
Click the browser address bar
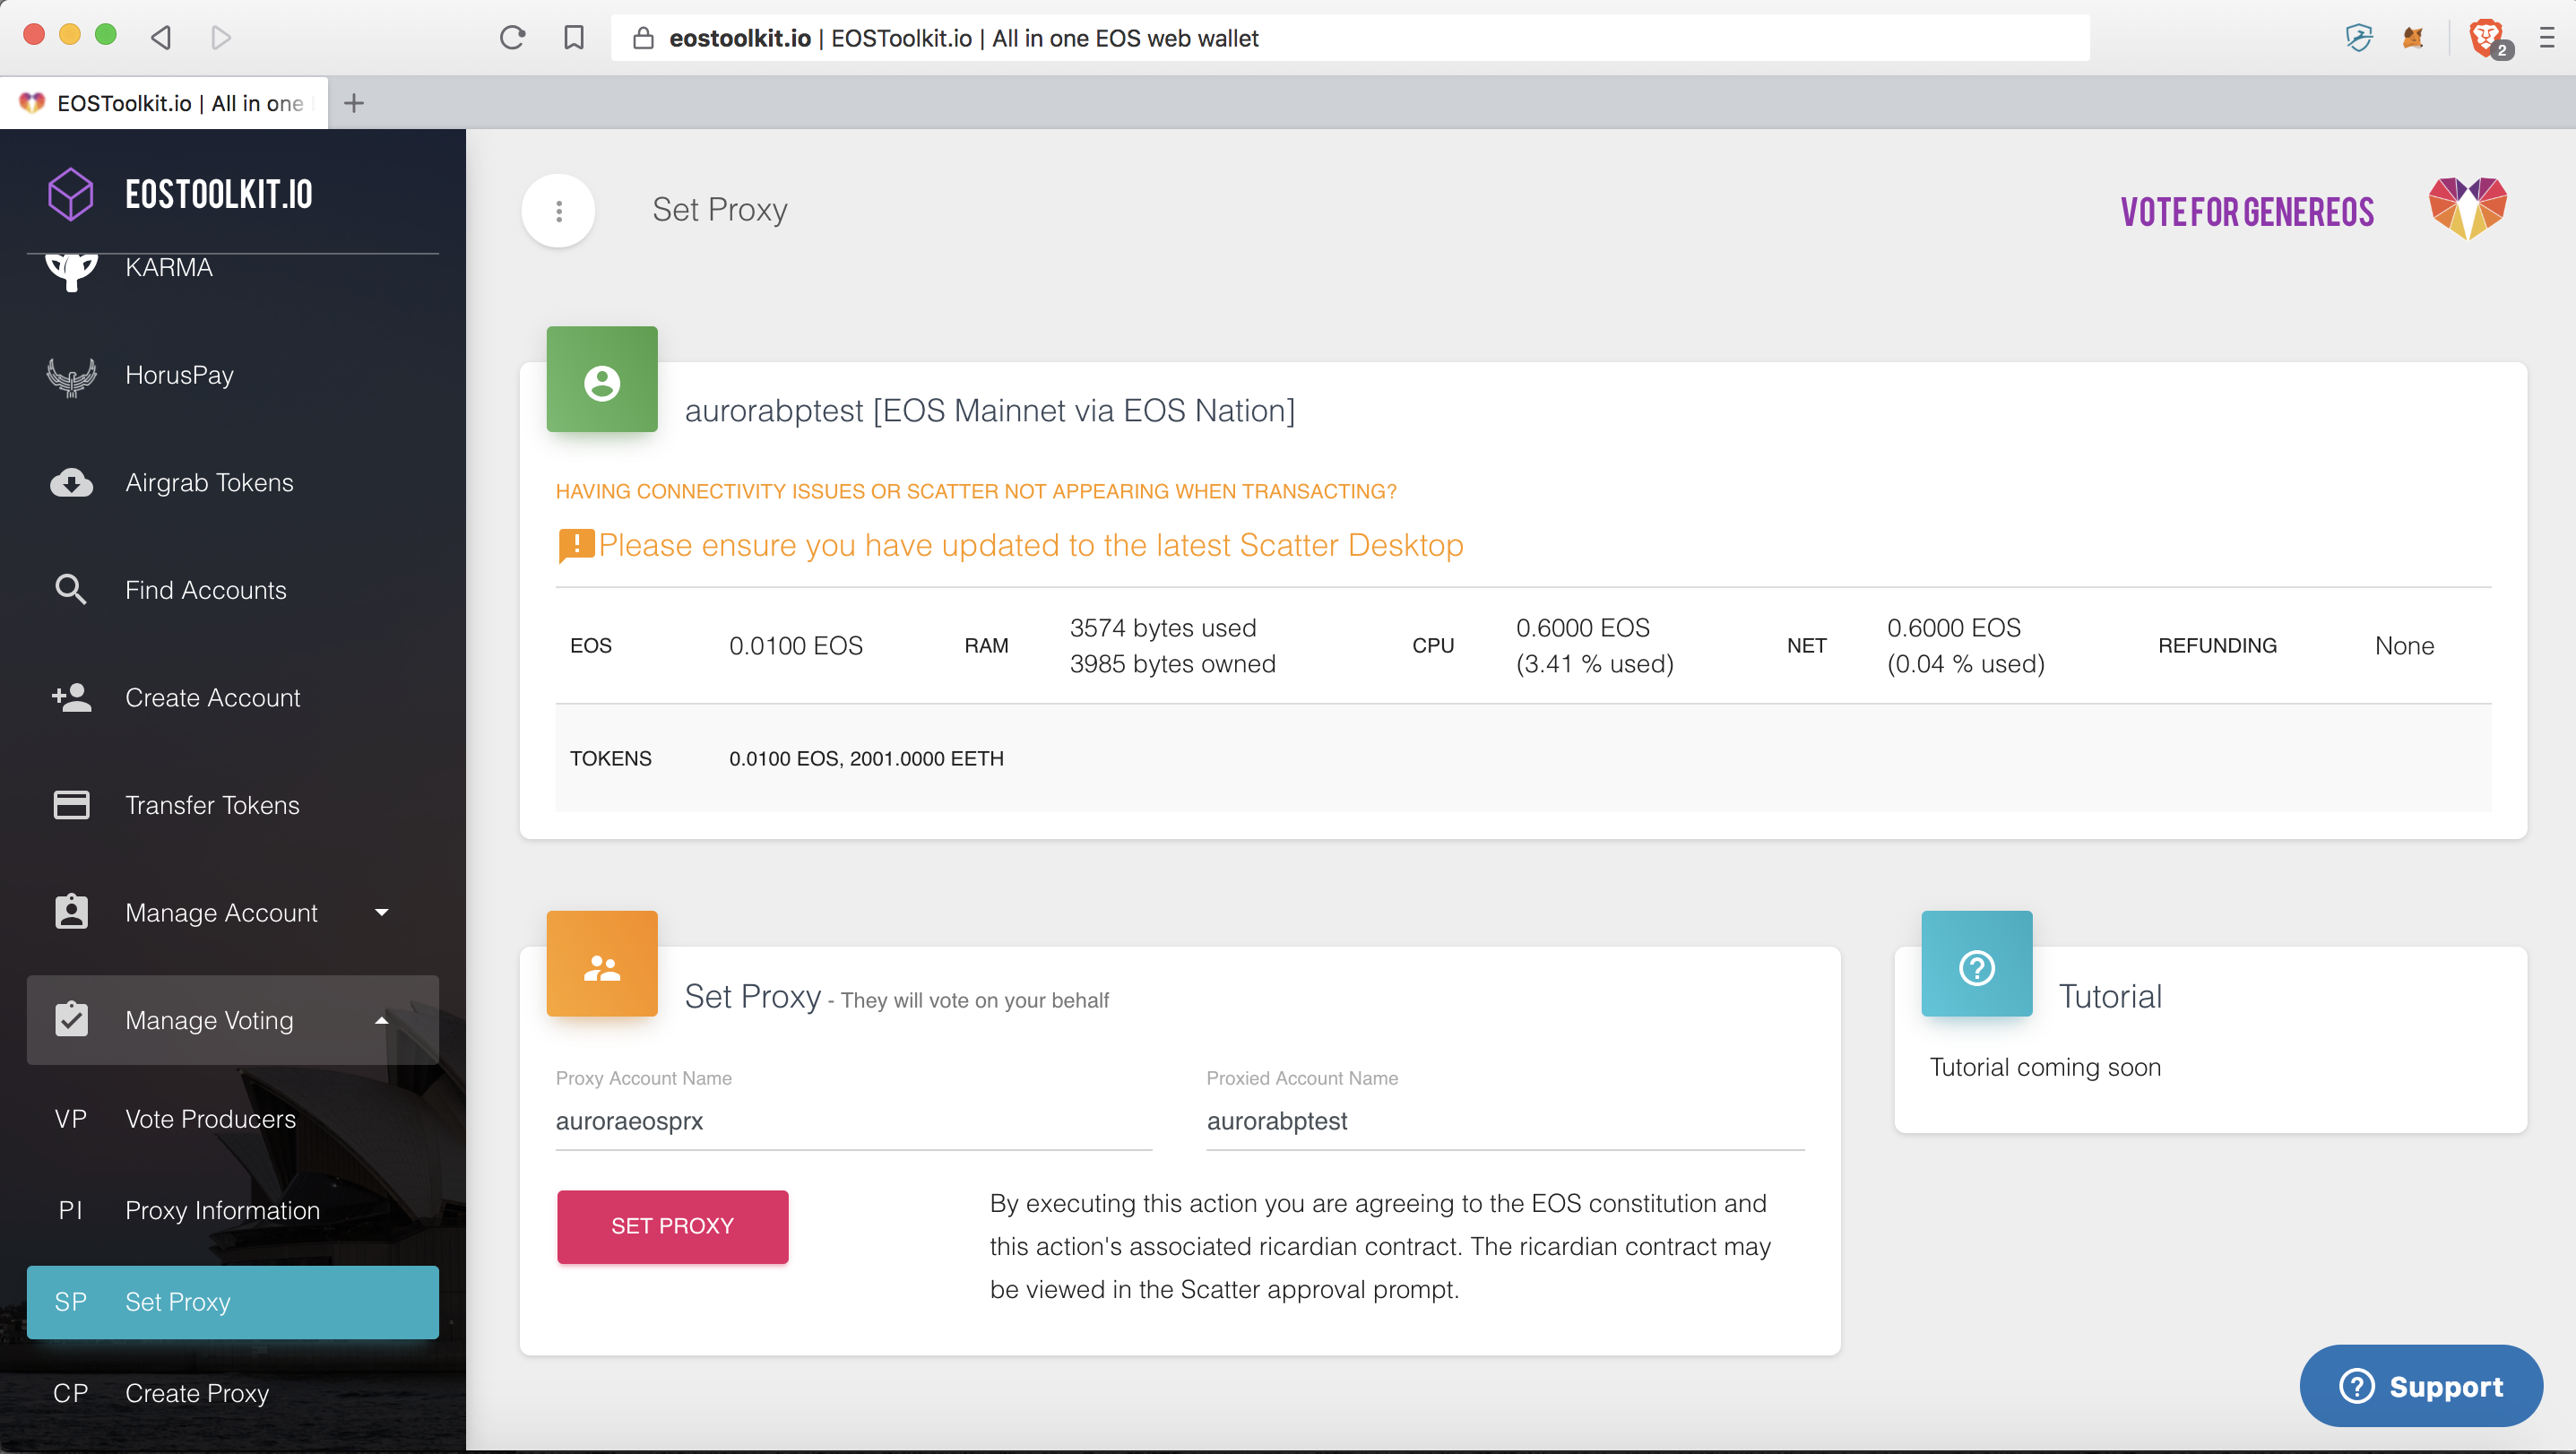[1350, 38]
